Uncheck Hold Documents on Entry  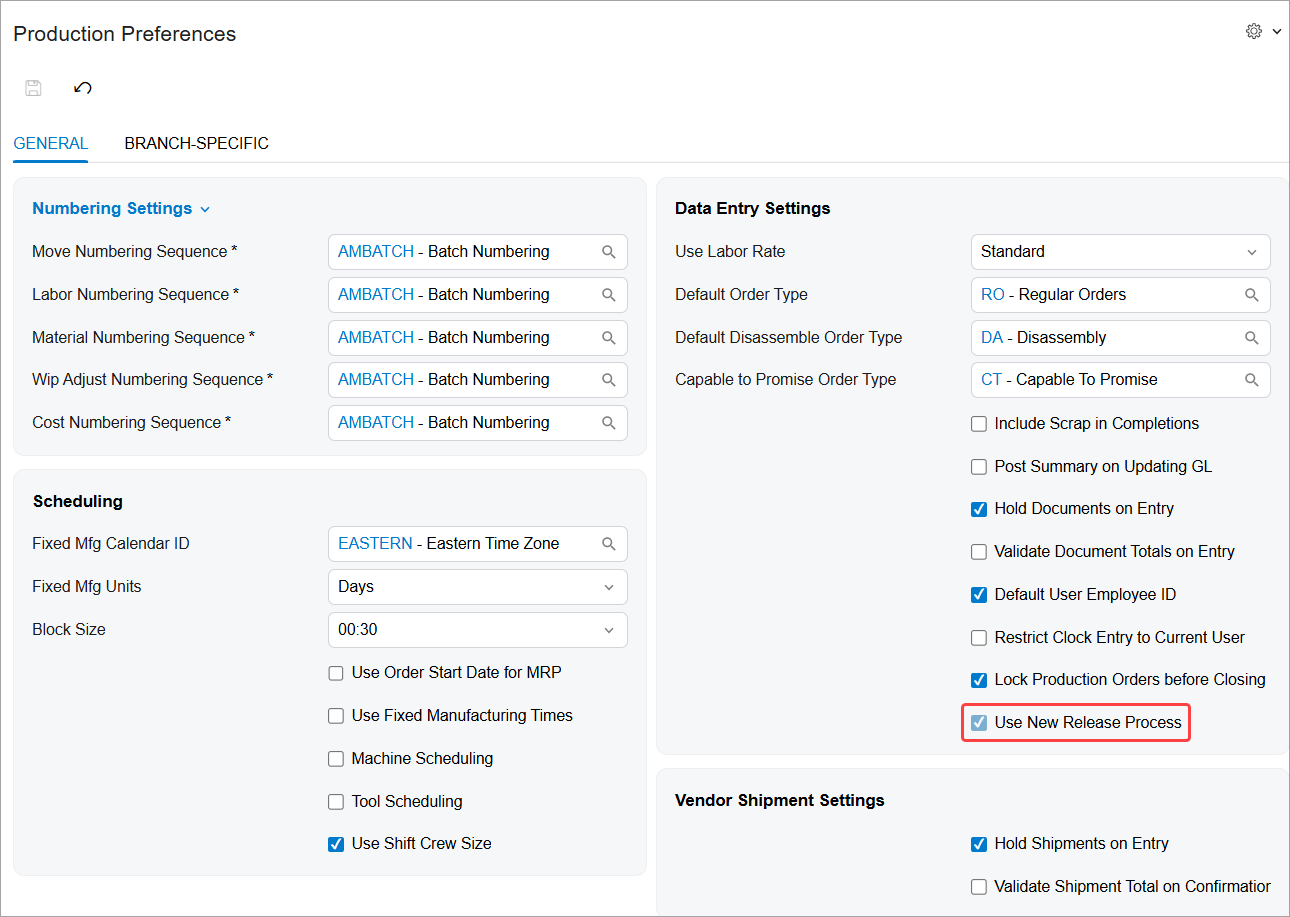tap(979, 509)
